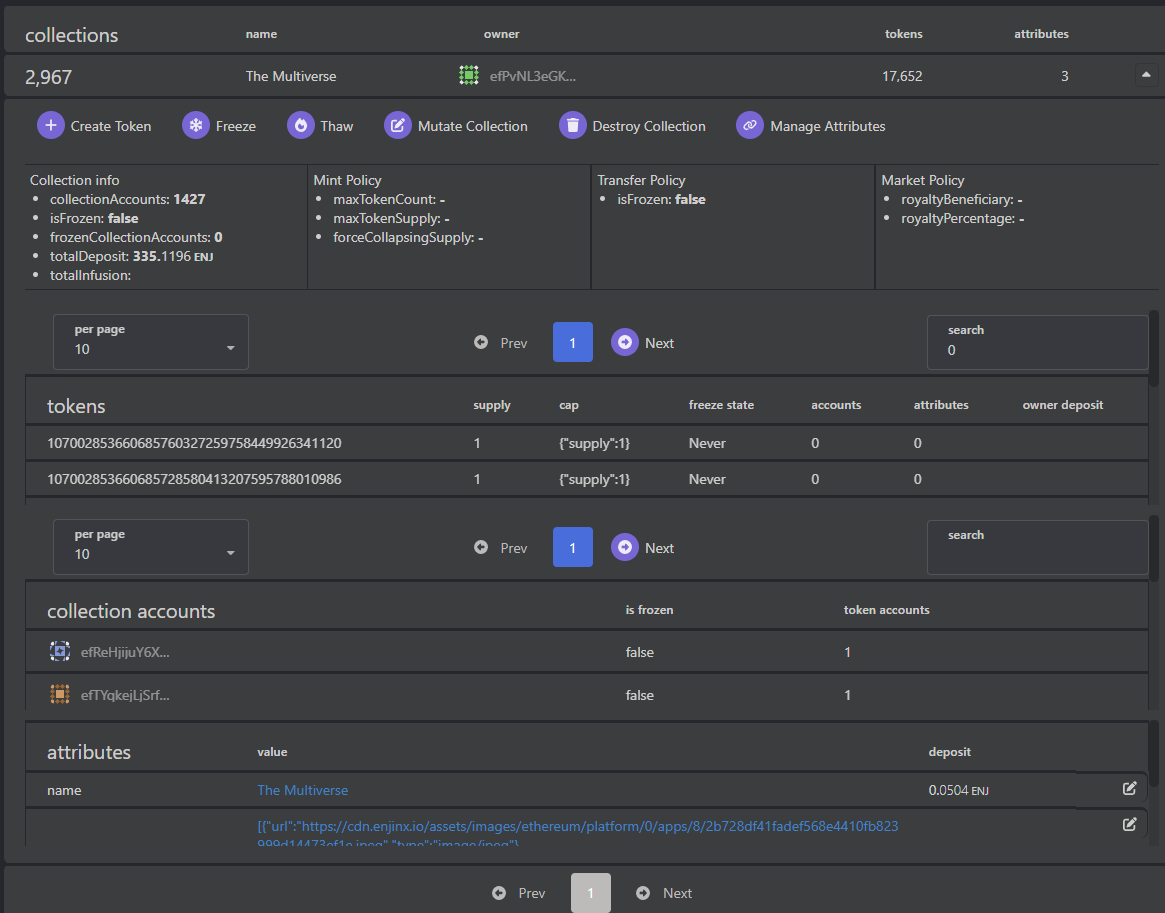Click the token accounts column header

(886, 610)
